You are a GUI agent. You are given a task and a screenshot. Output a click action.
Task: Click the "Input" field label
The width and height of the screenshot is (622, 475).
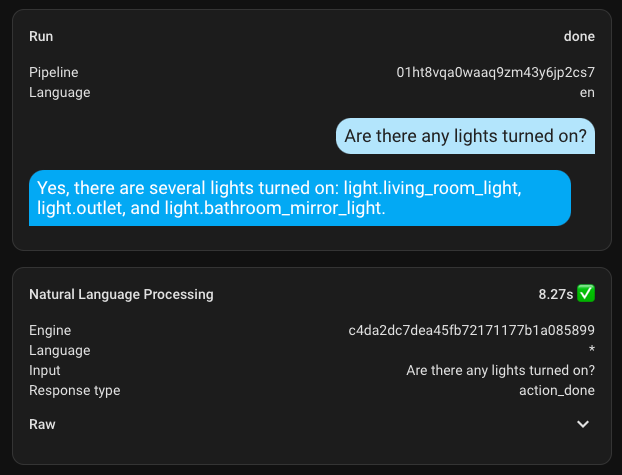coord(45,370)
